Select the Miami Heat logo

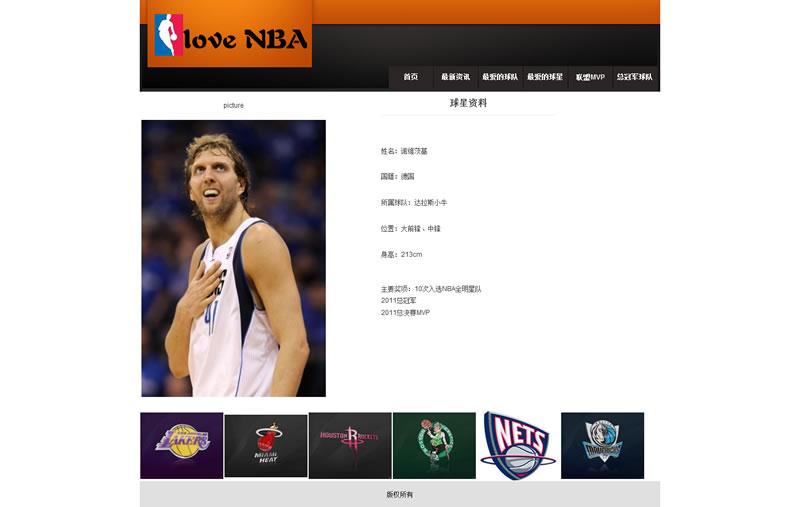pyautogui.click(x=265, y=446)
